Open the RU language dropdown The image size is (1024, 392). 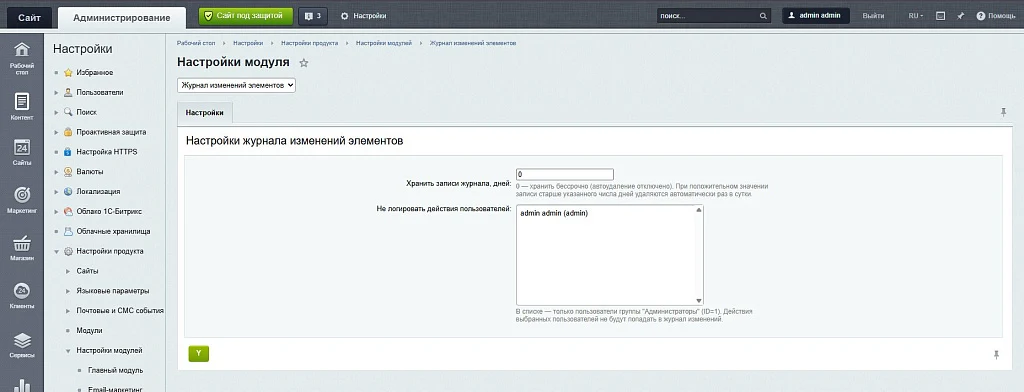pos(916,16)
